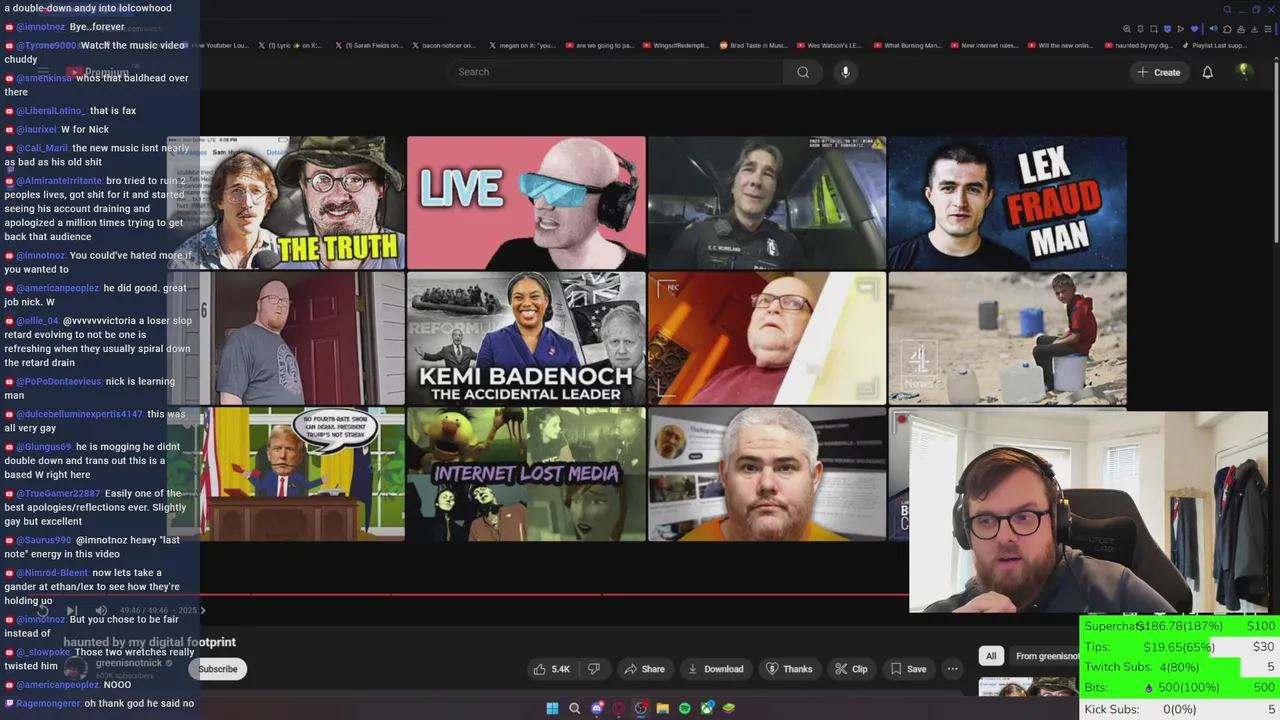Click browser heart bookmark icon
1280x720 pixels.
(1194, 29)
